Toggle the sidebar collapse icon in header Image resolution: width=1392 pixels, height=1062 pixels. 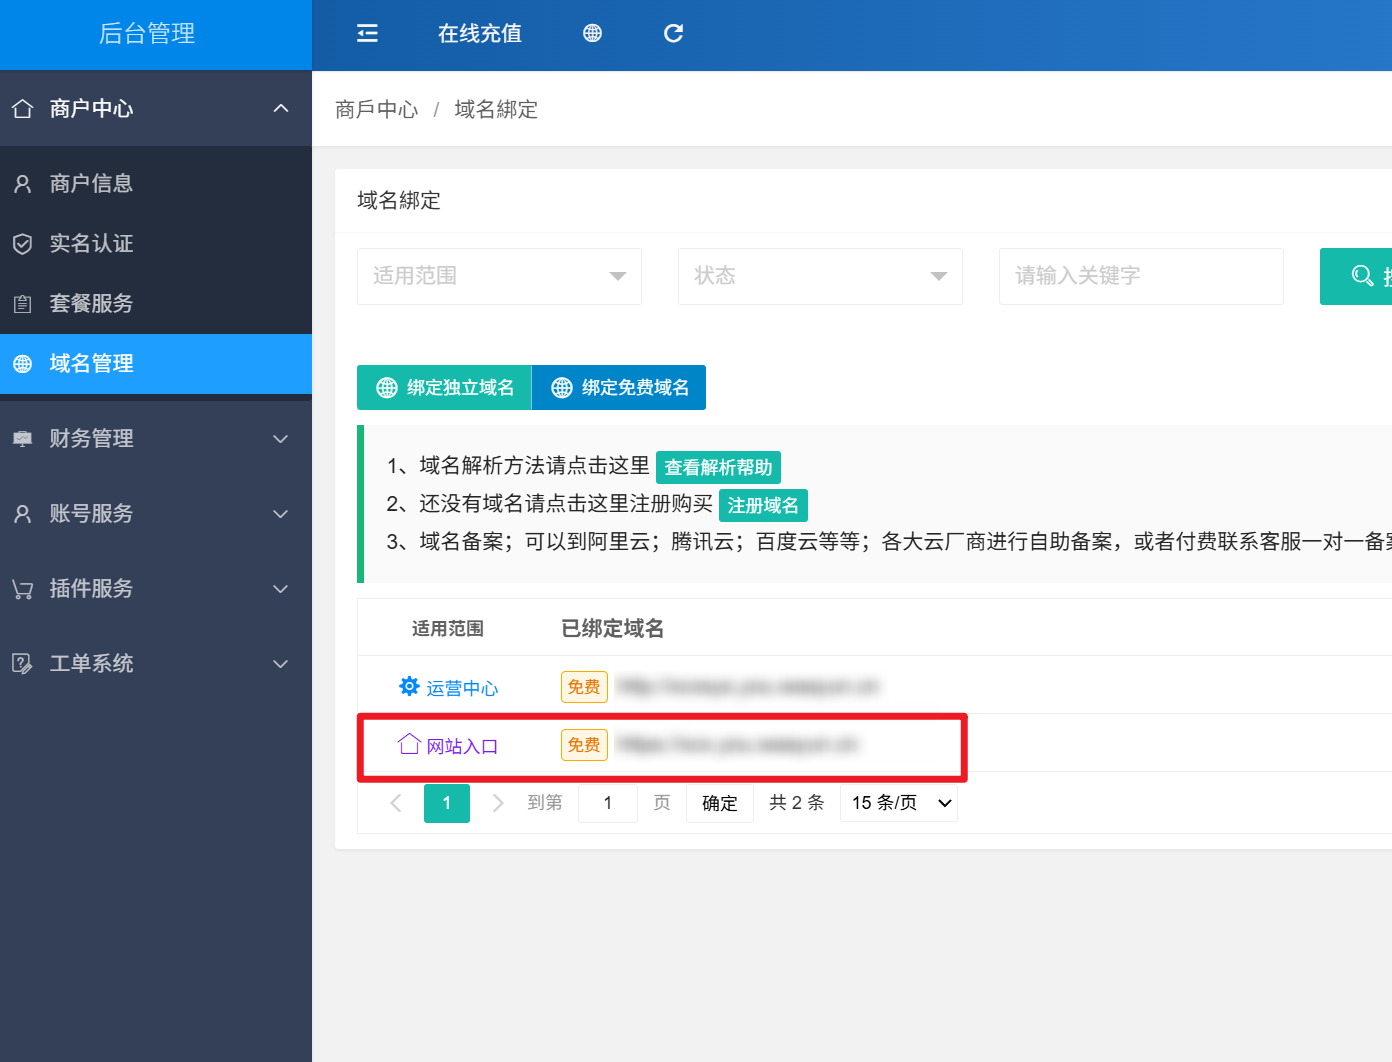[367, 33]
